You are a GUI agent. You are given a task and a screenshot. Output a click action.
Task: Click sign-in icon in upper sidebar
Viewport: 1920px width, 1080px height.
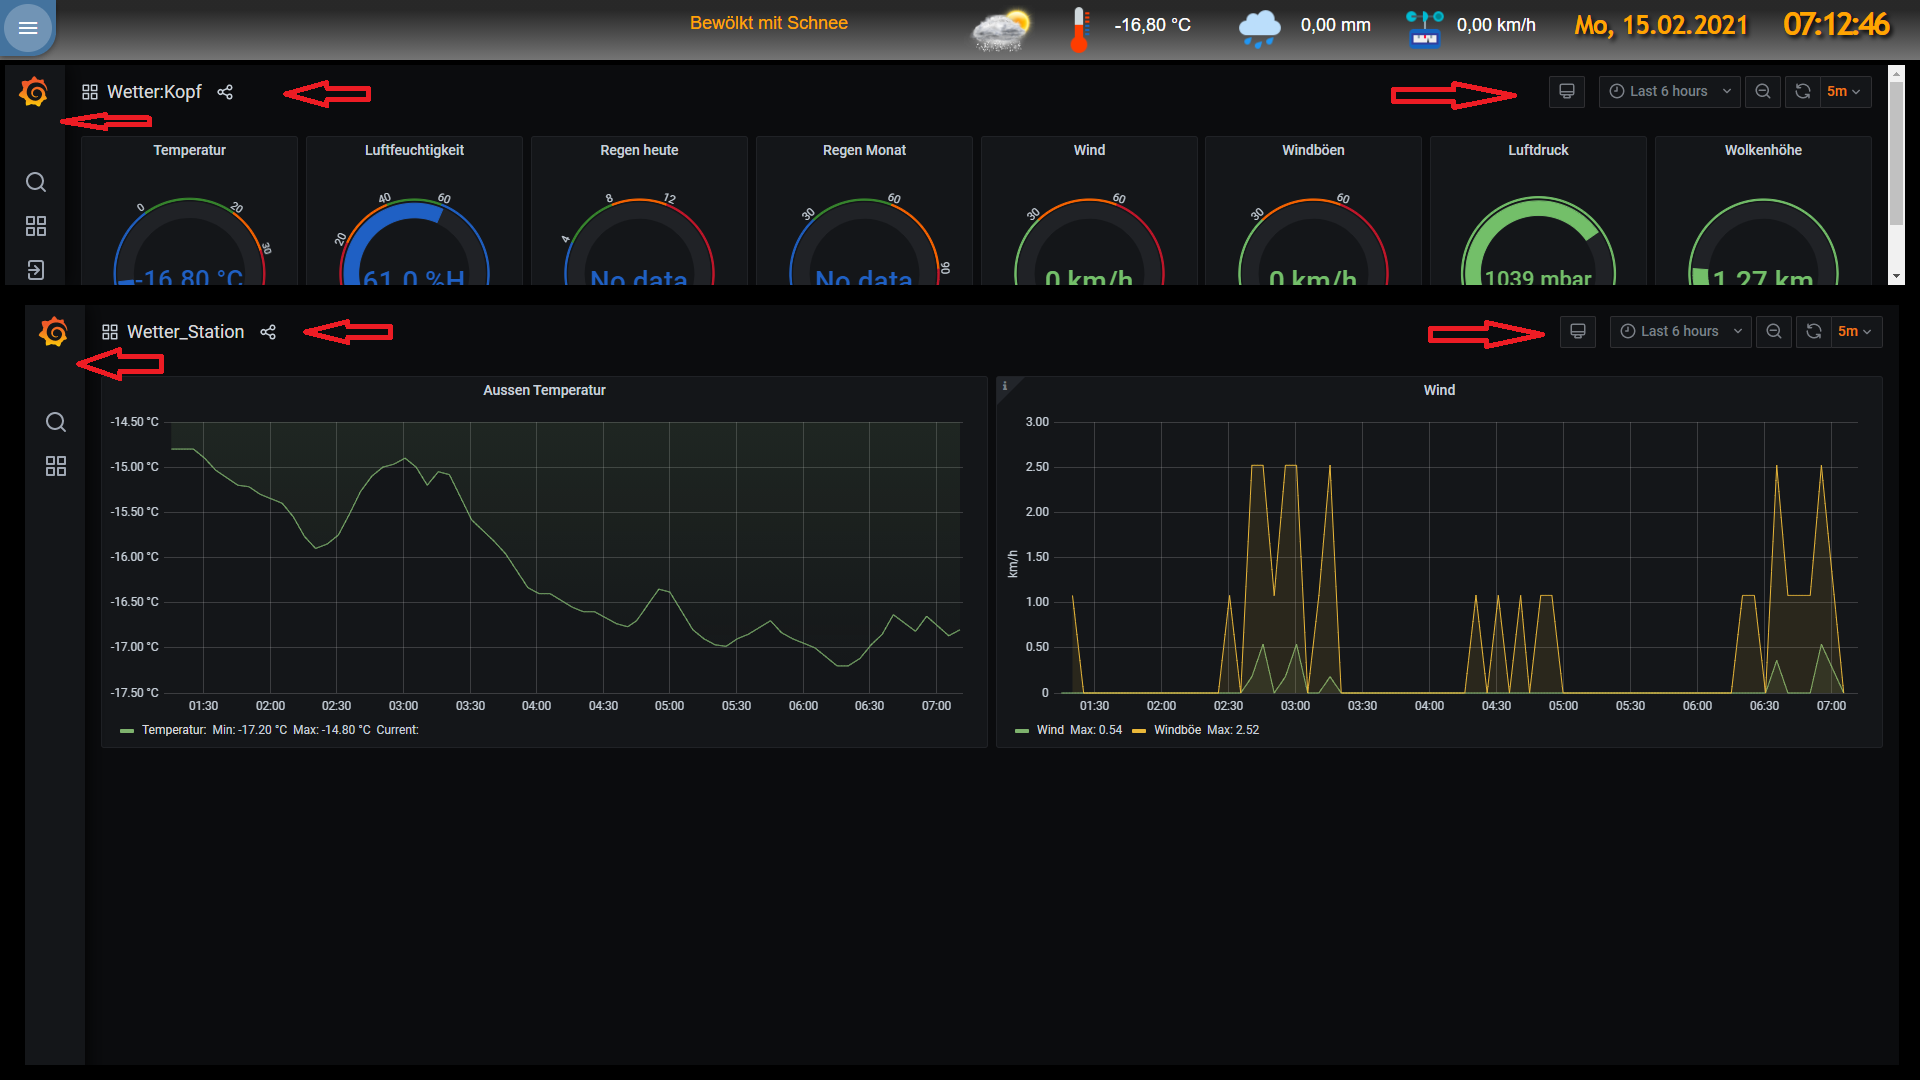(36, 270)
